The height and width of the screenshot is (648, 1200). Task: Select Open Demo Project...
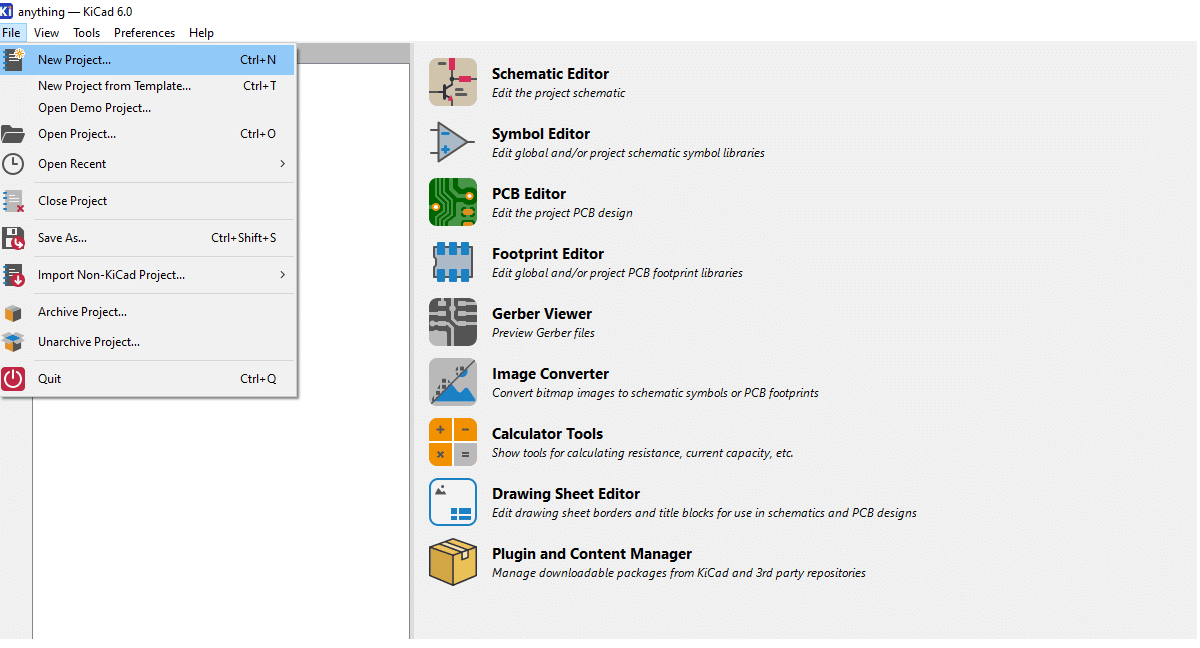coord(149,108)
